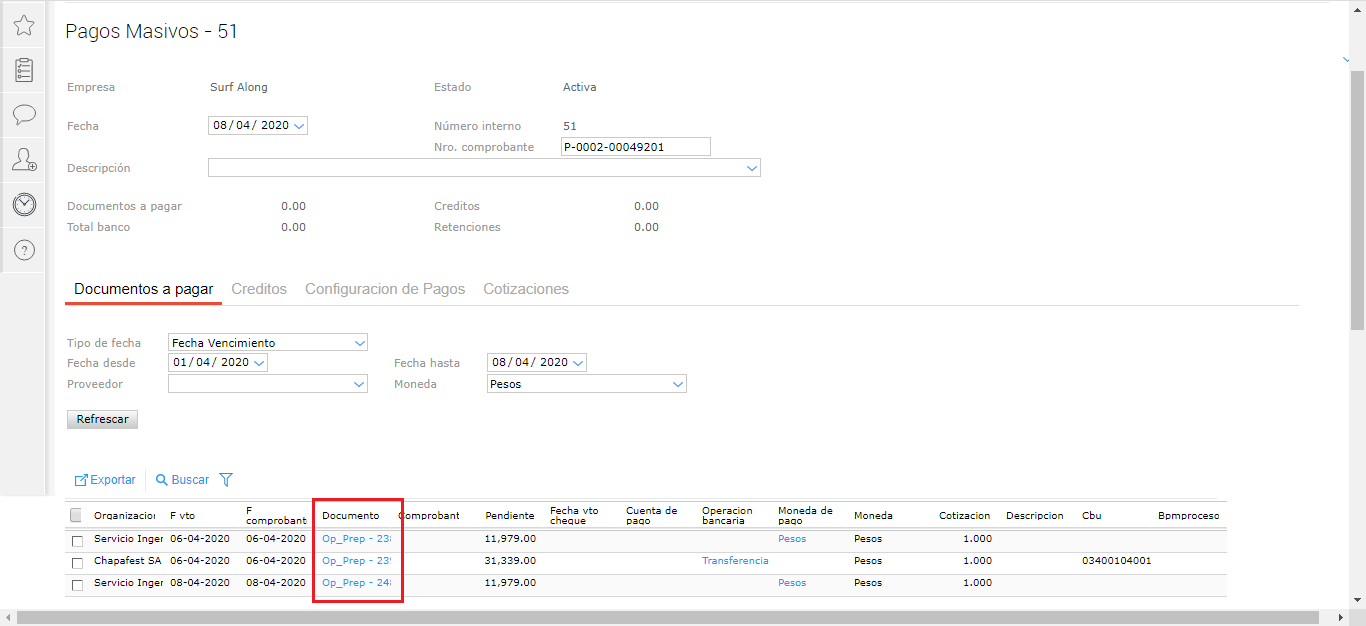Open the Transferencia link in Chapafest row
1366x626 pixels.
[735, 561]
